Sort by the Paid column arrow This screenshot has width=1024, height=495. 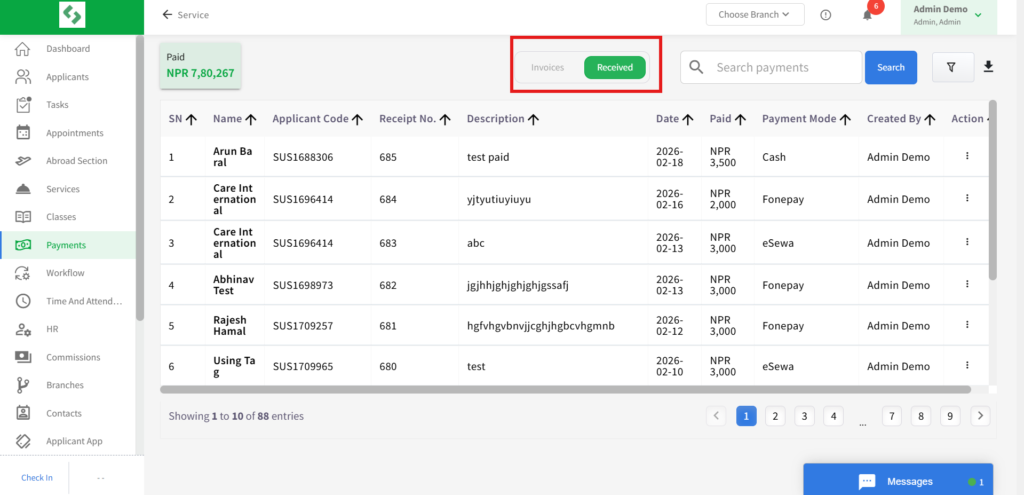(x=741, y=119)
